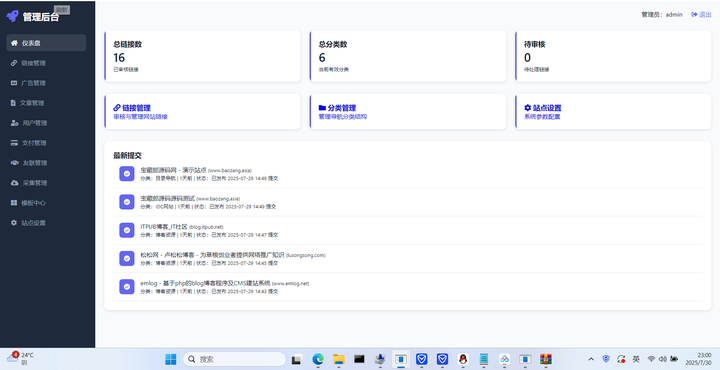The height and width of the screenshot is (370, 720).
Task: Open Microsoft Edge from the taskbar
Action: (318, 359)
